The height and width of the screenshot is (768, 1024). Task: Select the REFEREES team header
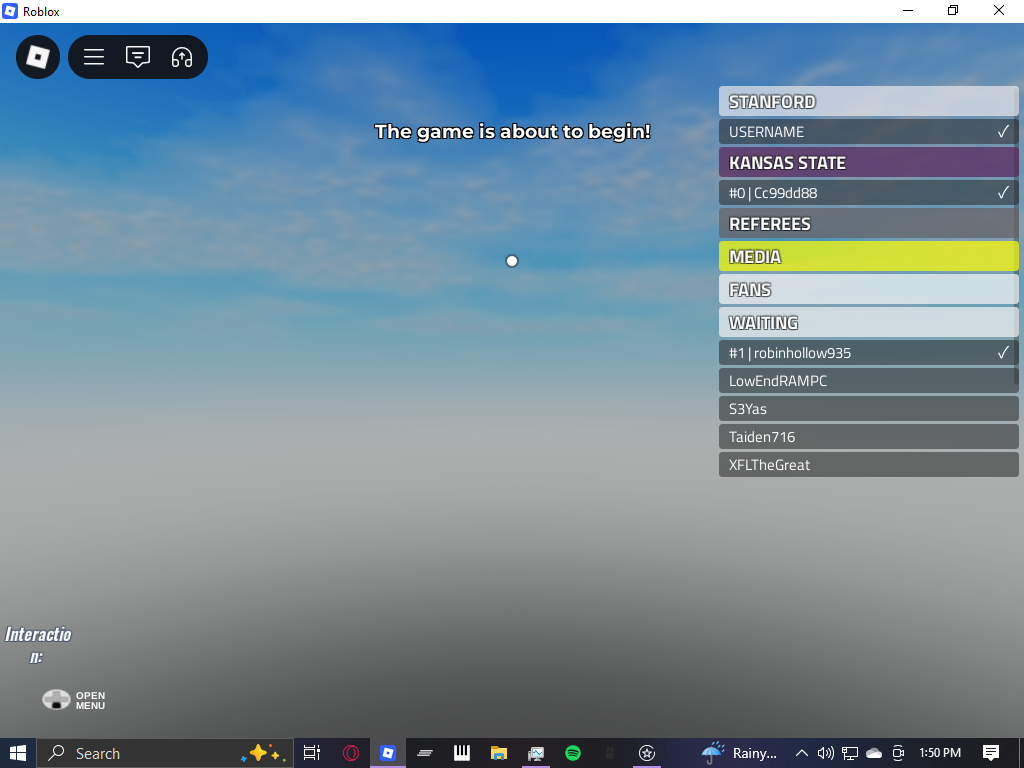[869, 223]
